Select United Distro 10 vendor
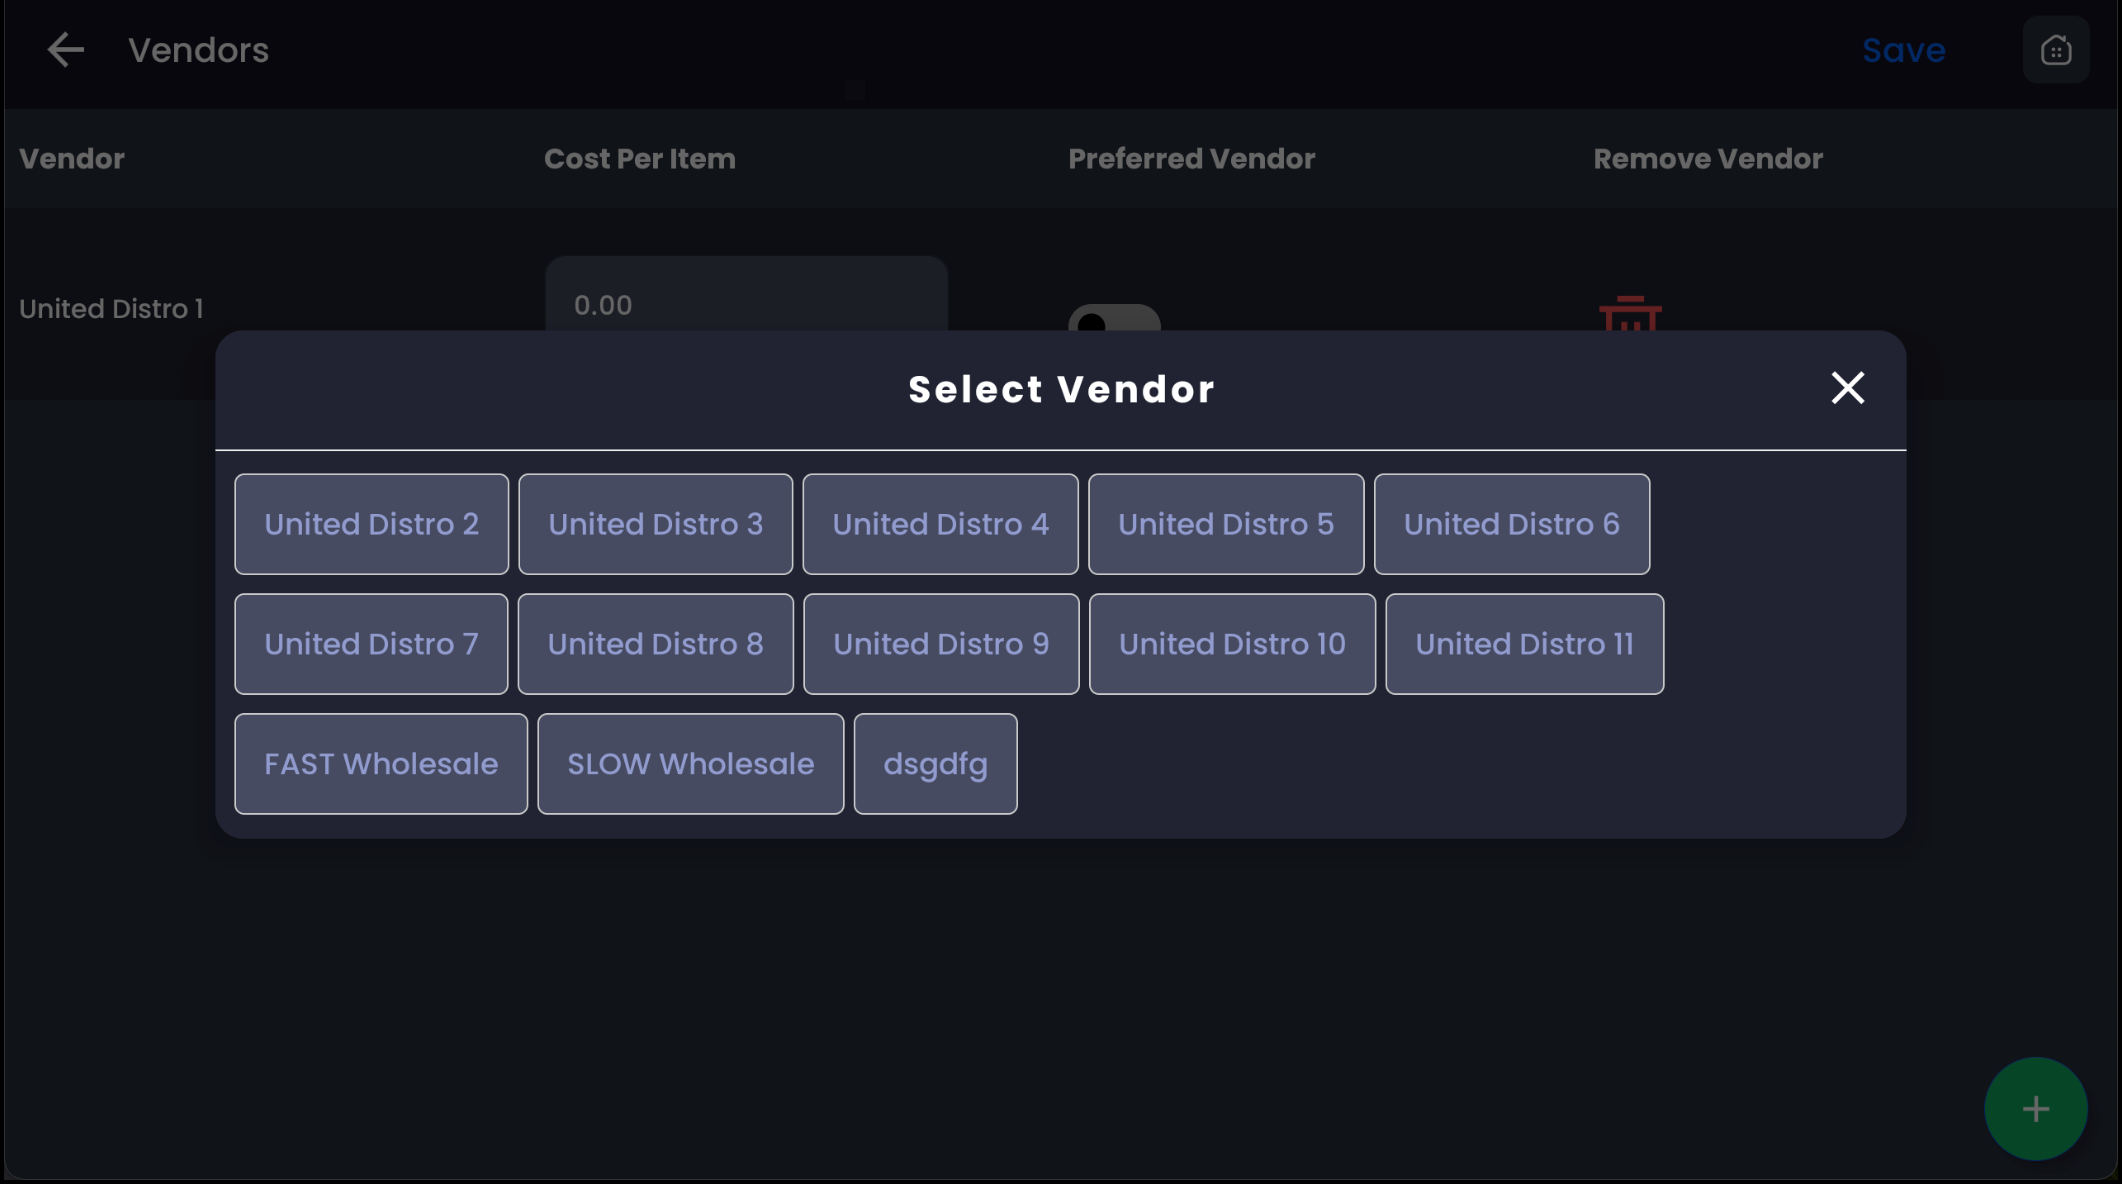The height and width of the screenshot is (1184, 2122). click(x=1231, y=644)
